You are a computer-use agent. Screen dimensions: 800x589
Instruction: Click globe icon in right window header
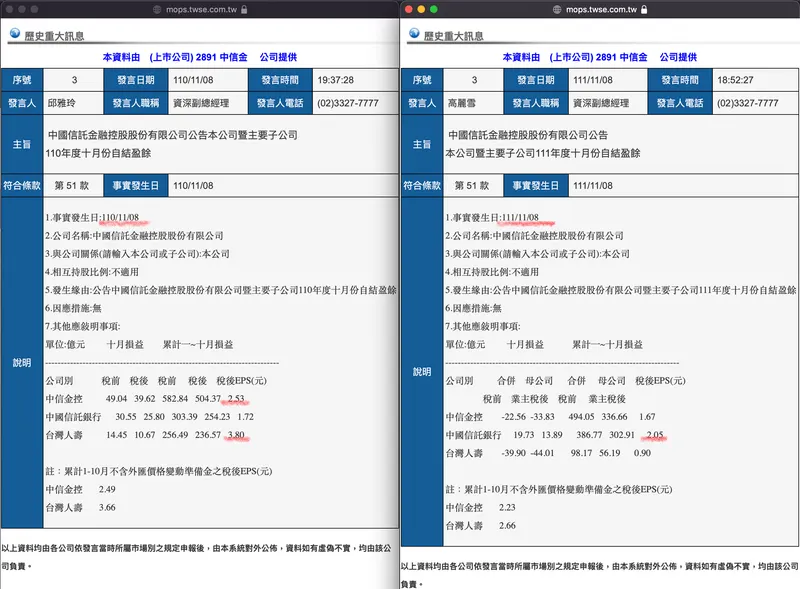pos(414,34)
